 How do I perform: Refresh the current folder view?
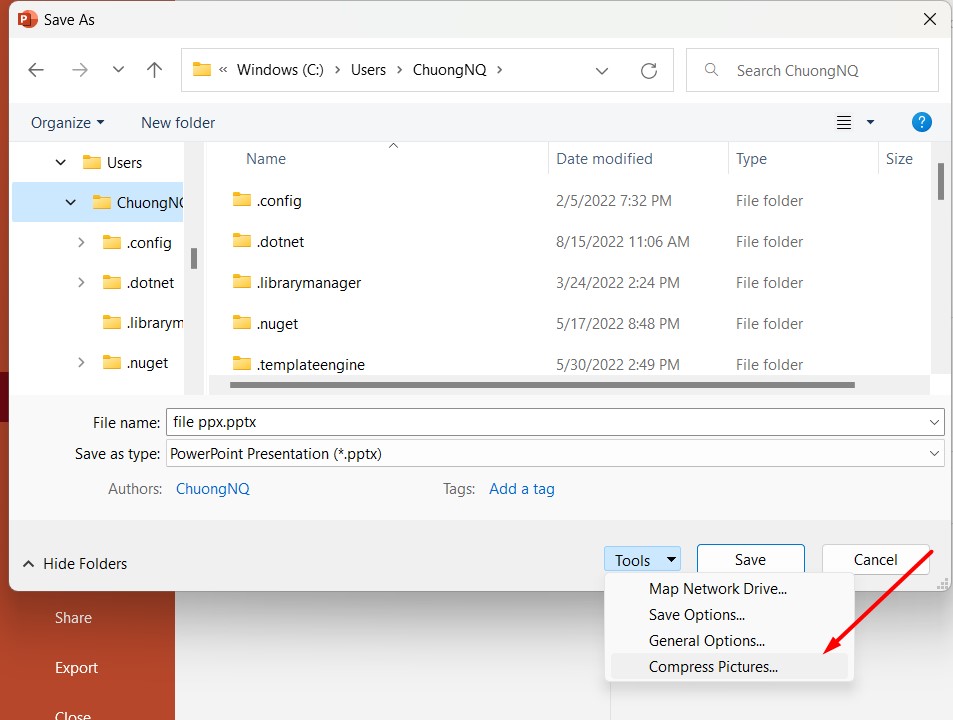point(649,70)
